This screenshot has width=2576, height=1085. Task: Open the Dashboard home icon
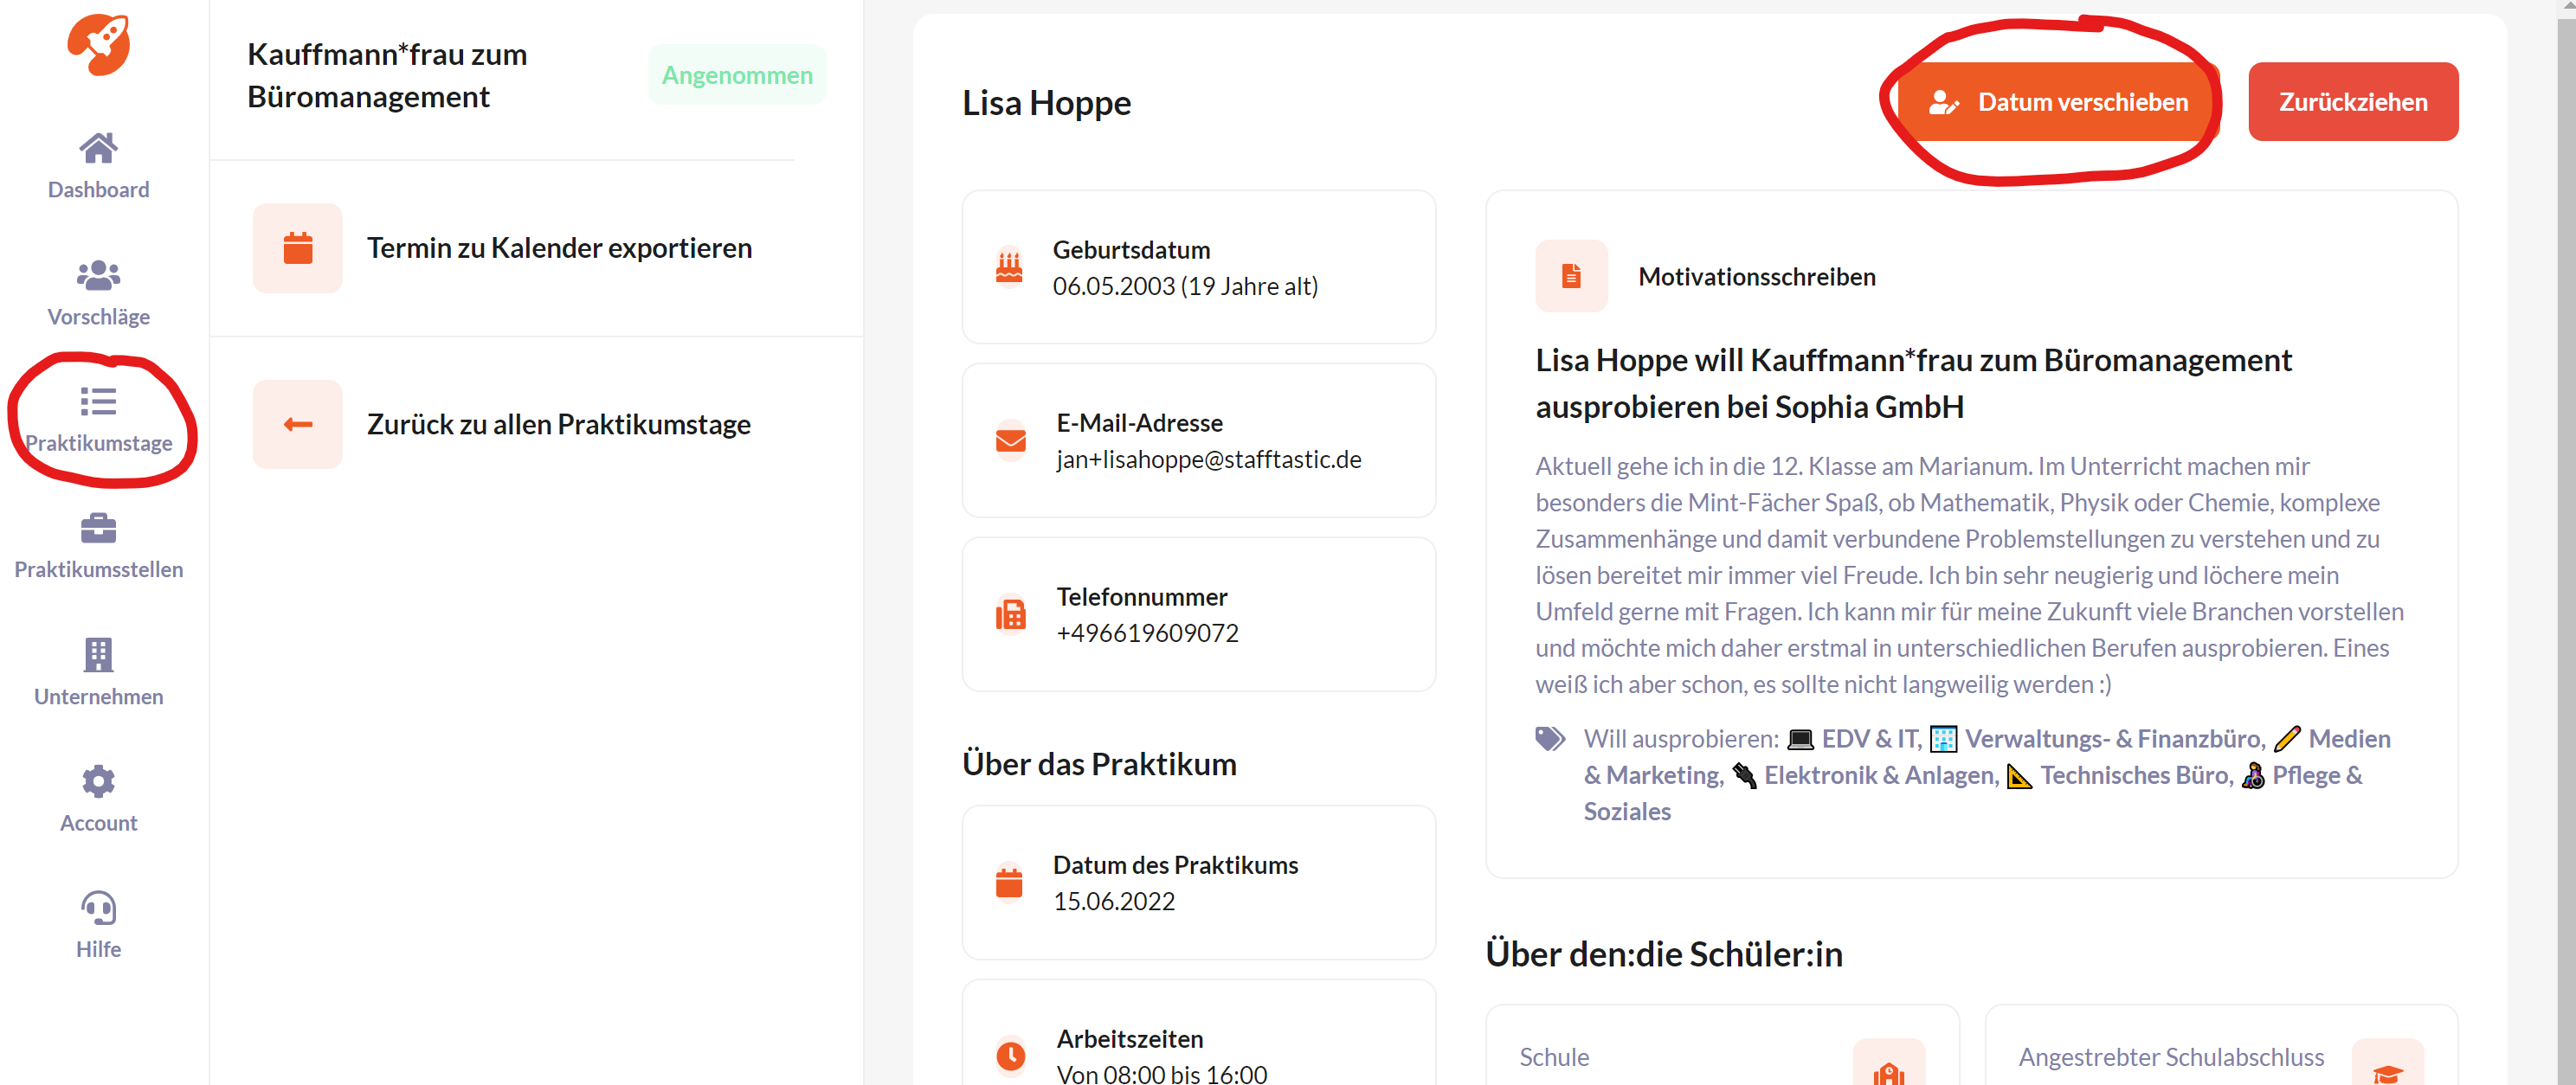pyautogui.click(x=98, y=149)
